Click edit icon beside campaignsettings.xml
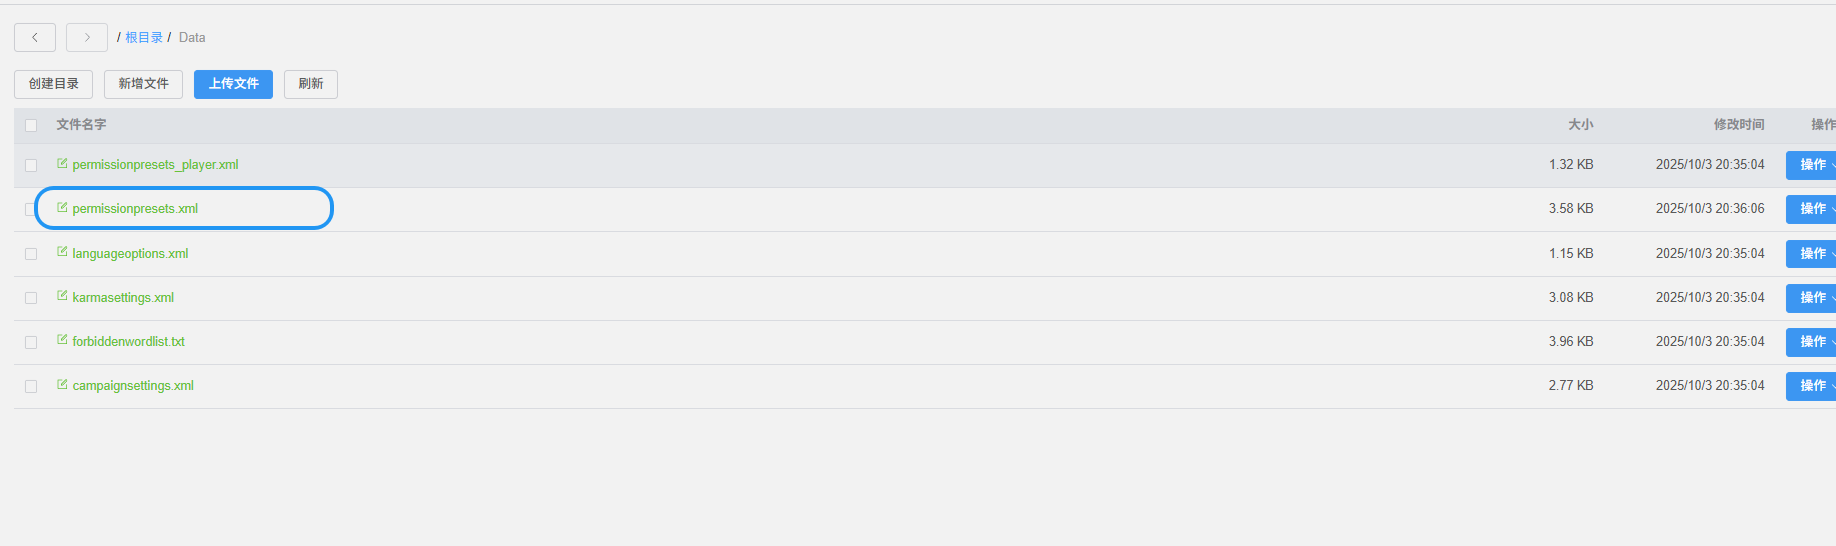 tap(62, 385)
